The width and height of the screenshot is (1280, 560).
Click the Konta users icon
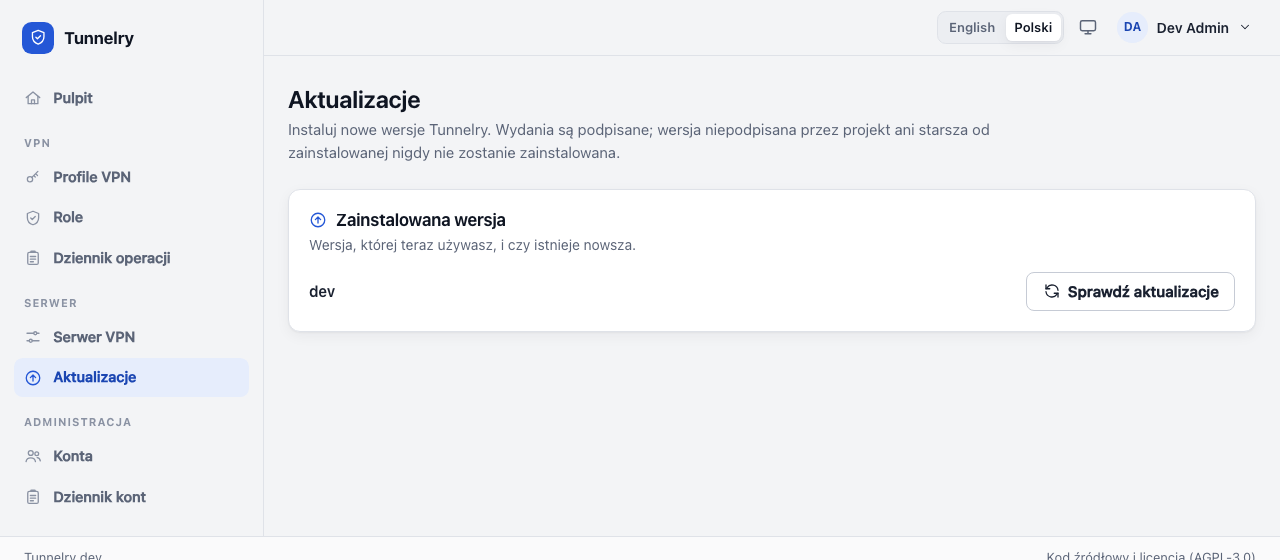tap(33, 456)
